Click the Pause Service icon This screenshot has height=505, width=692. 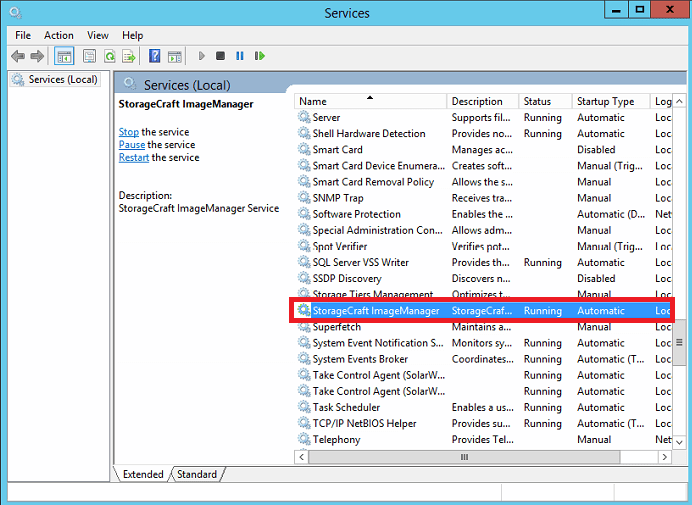(x=240, y=56)
